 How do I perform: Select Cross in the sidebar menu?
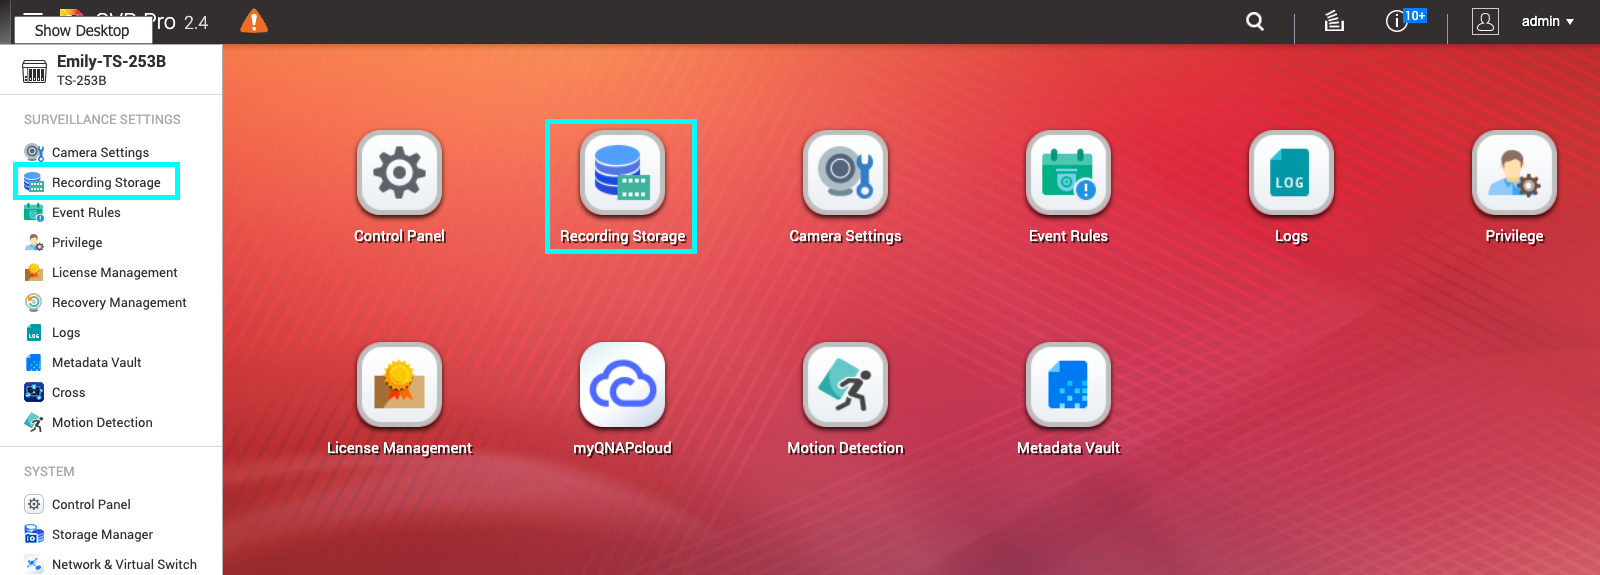[68, 392]
